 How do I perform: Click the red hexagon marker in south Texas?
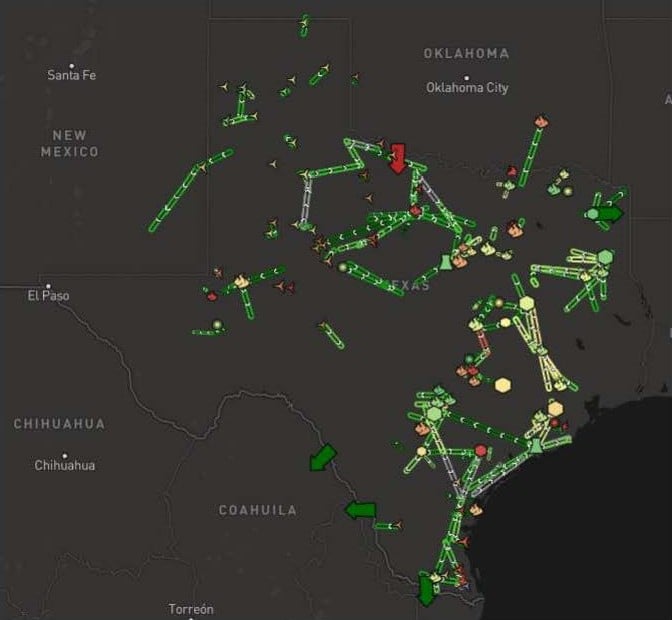coord(481,451)
